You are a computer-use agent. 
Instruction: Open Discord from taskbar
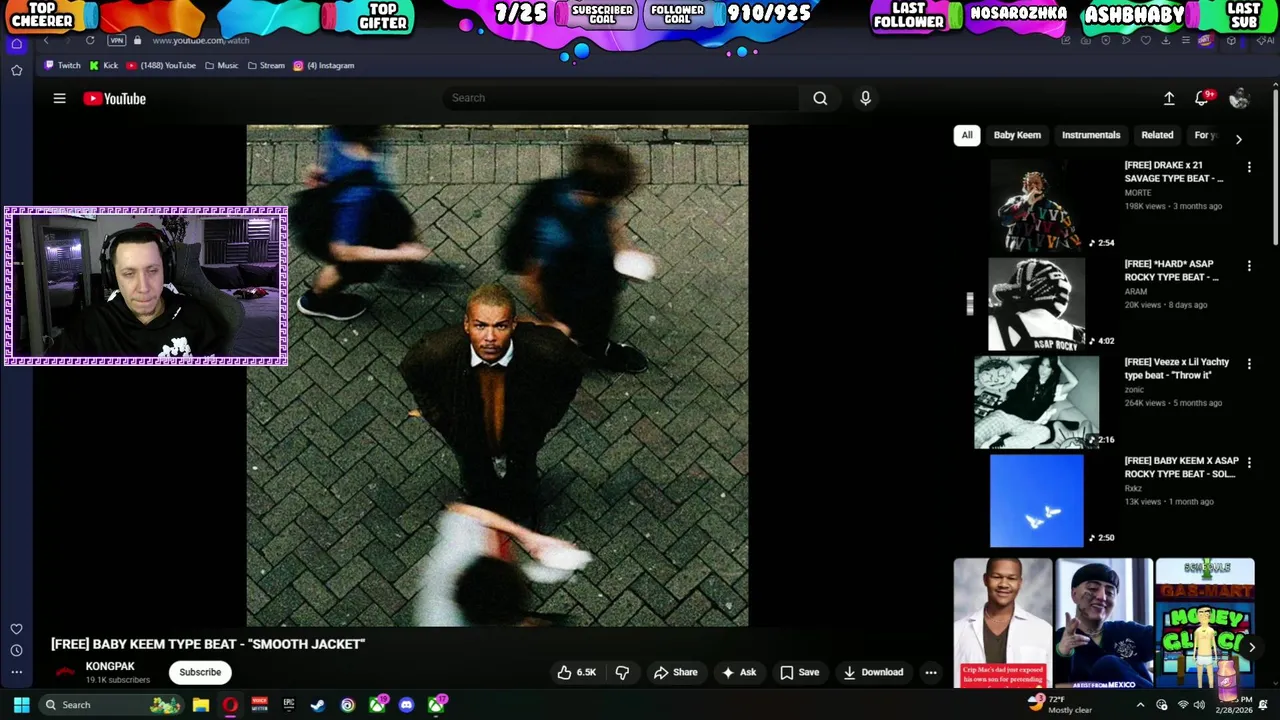coord(406,705)
